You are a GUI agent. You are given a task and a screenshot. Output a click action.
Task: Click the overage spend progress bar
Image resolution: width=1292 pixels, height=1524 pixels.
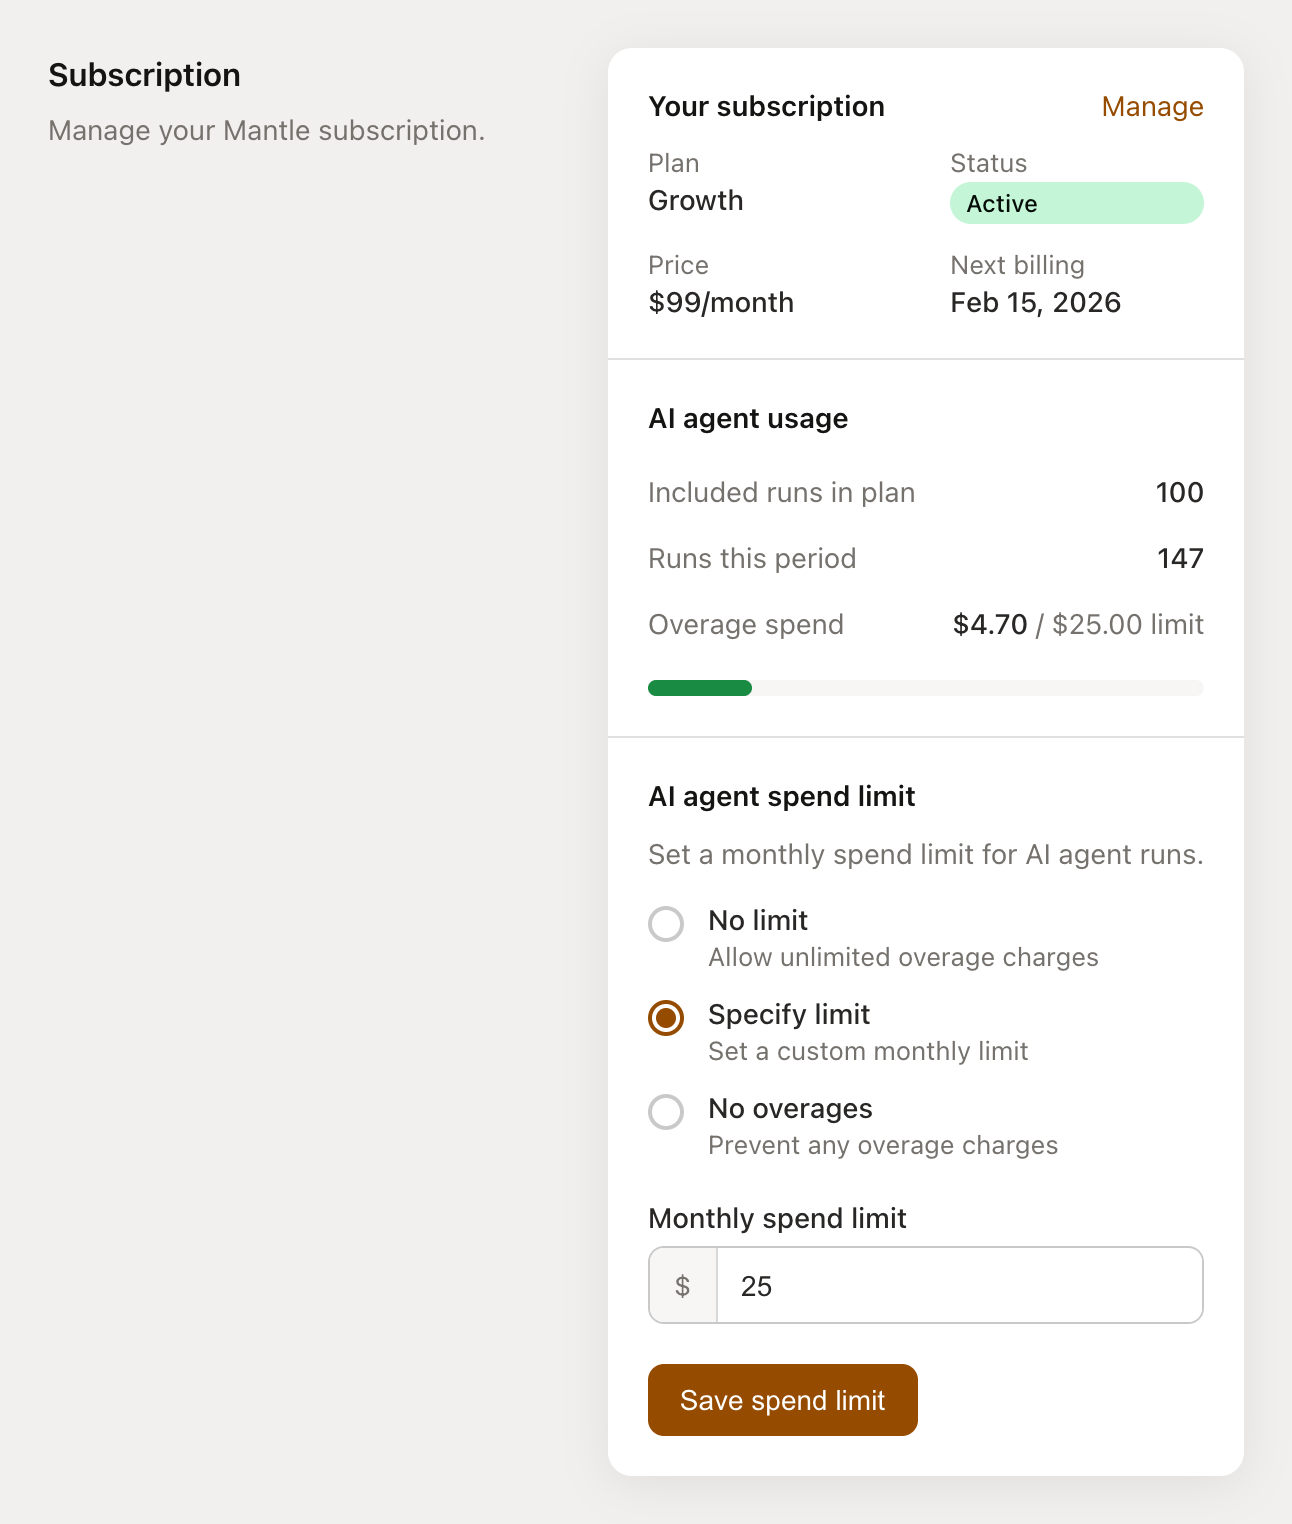point(925,688)
